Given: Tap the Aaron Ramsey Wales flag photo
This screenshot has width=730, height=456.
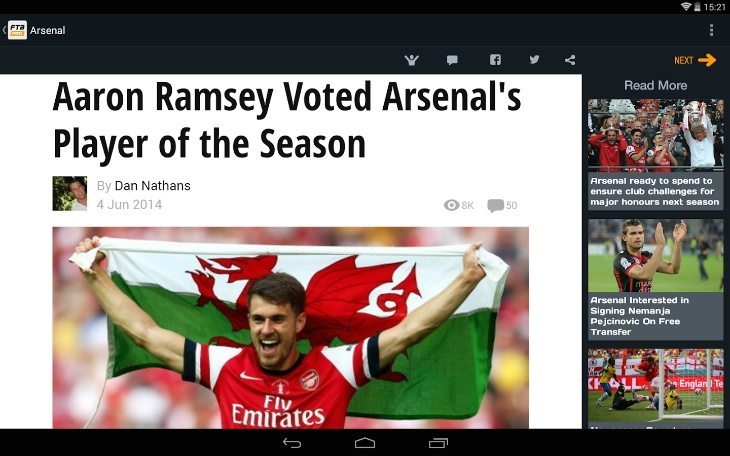Looking at the screenshot, I should click(x=291, y=328).
